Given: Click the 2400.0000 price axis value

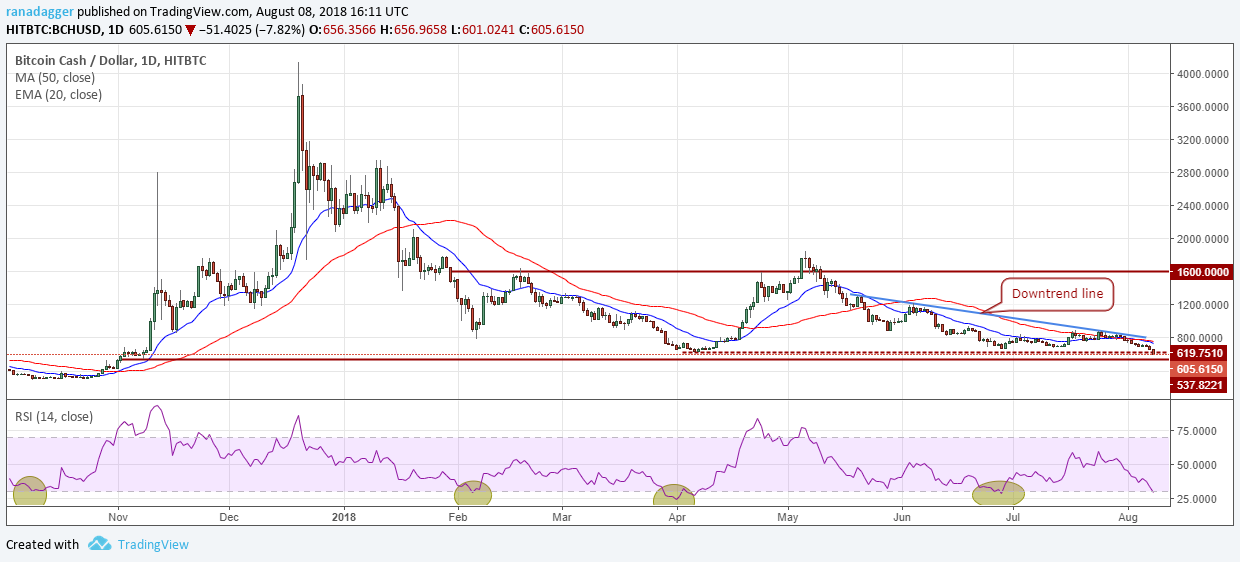Looking at the screenshot, I should point(1205,206).
